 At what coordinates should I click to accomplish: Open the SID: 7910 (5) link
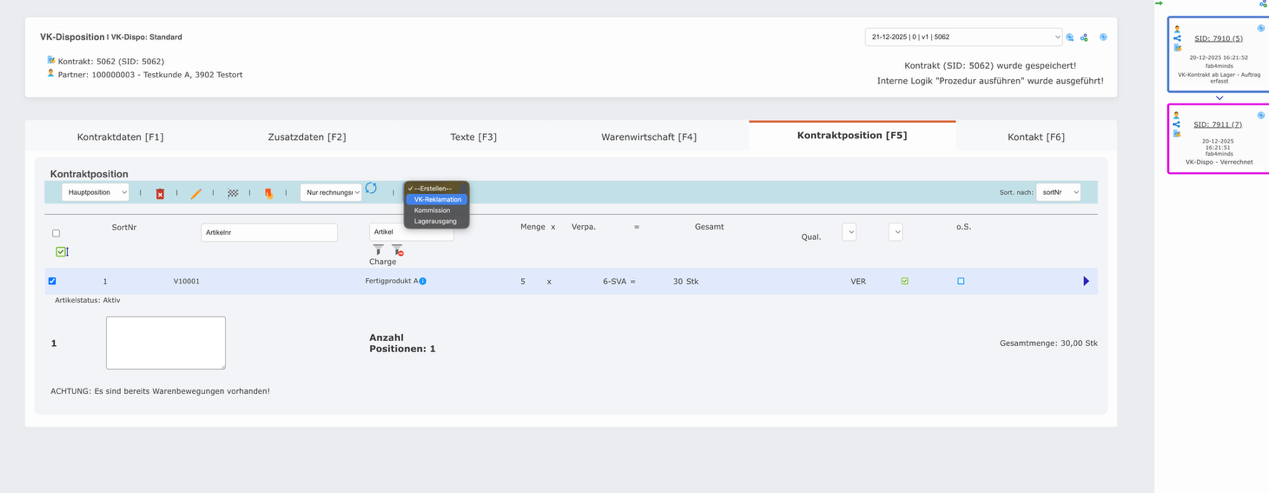click(x=1218, y=38)
